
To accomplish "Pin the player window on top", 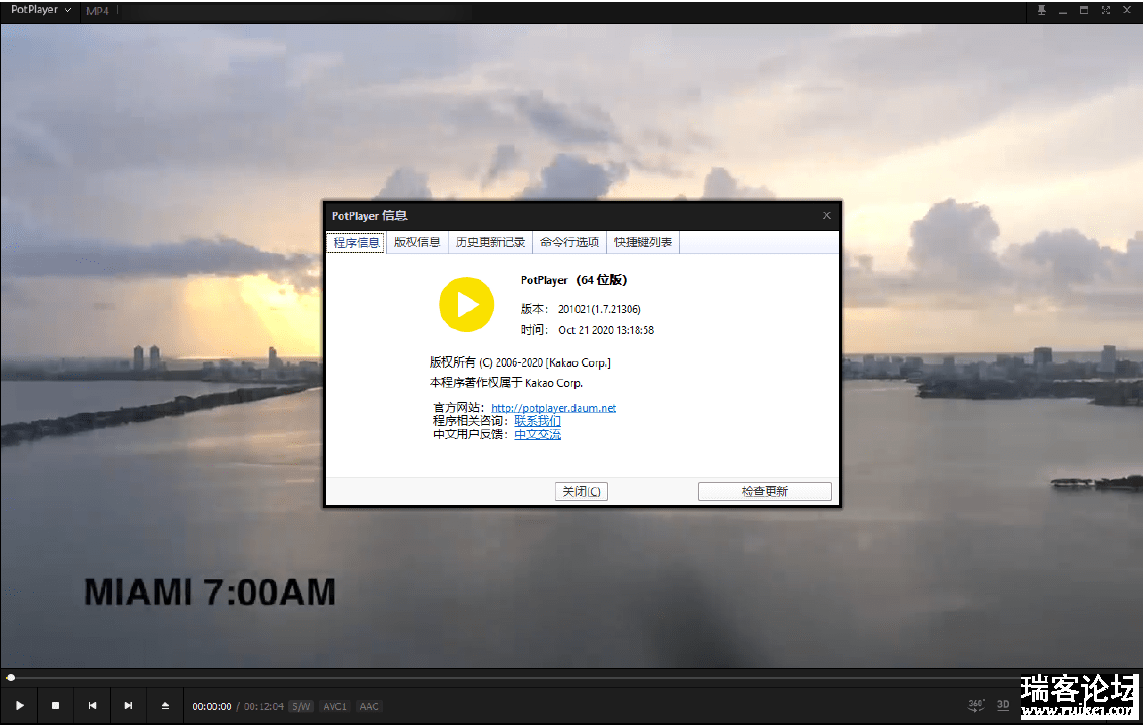I will [1042, 10].
